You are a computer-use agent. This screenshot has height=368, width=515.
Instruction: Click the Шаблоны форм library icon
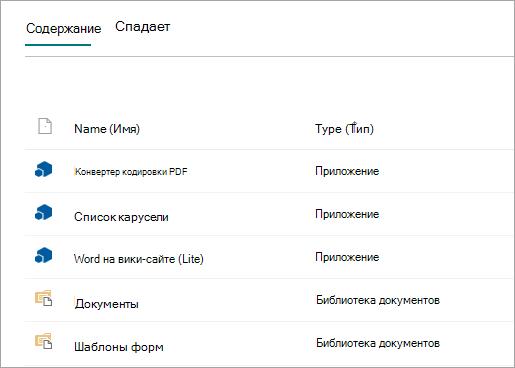pos(44,341)
